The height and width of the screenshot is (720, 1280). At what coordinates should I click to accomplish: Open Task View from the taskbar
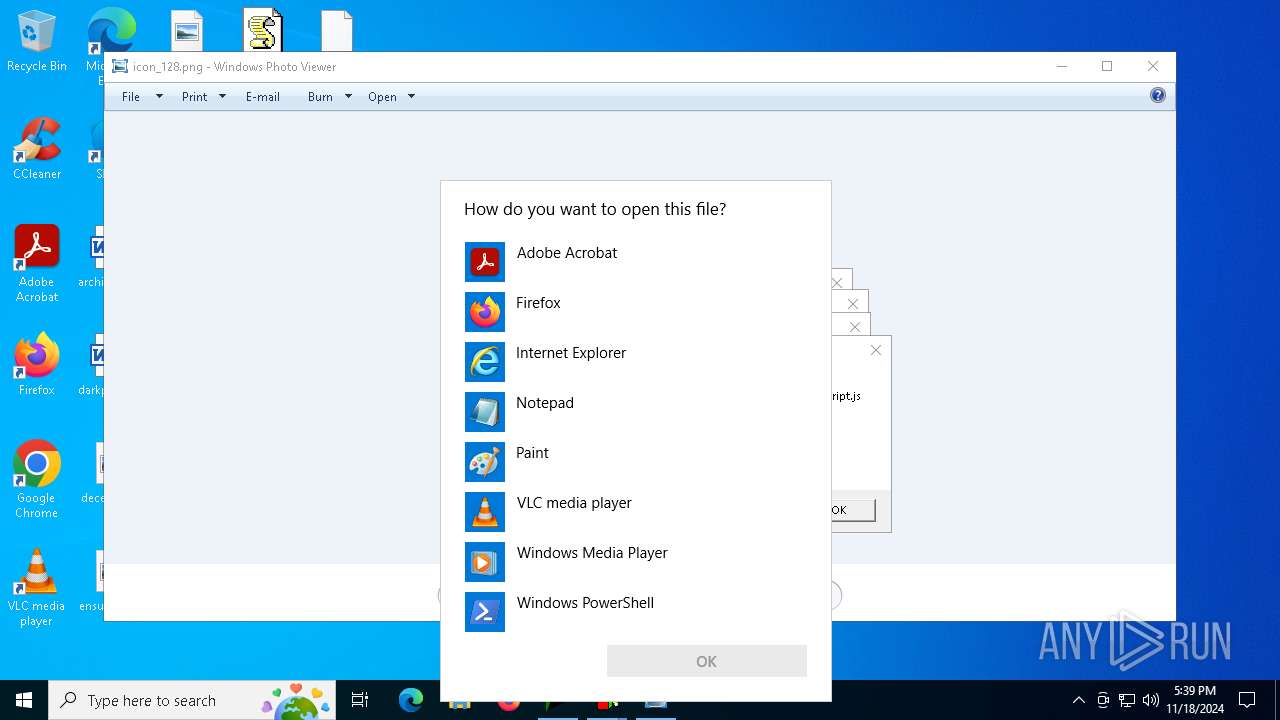pos(360,700)
